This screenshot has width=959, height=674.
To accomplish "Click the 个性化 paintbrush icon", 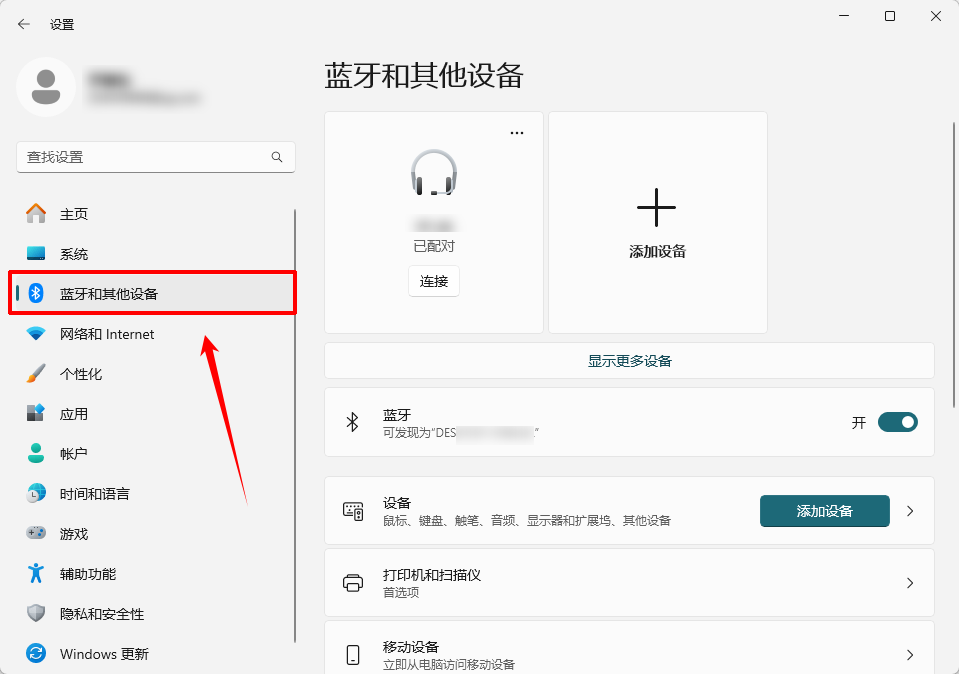I will [36, 374].
